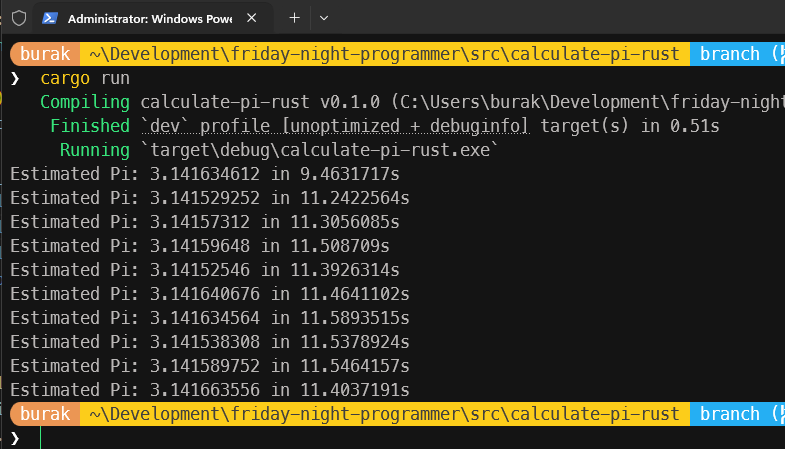This screenshot has height=449, width=785.
Task: Focus the empty command prompt input line
Action: pyautogui.click(x=300, y=437)
